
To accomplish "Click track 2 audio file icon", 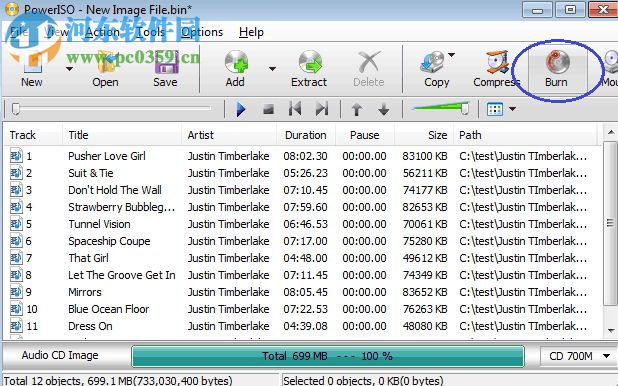I will pos(16,173).
